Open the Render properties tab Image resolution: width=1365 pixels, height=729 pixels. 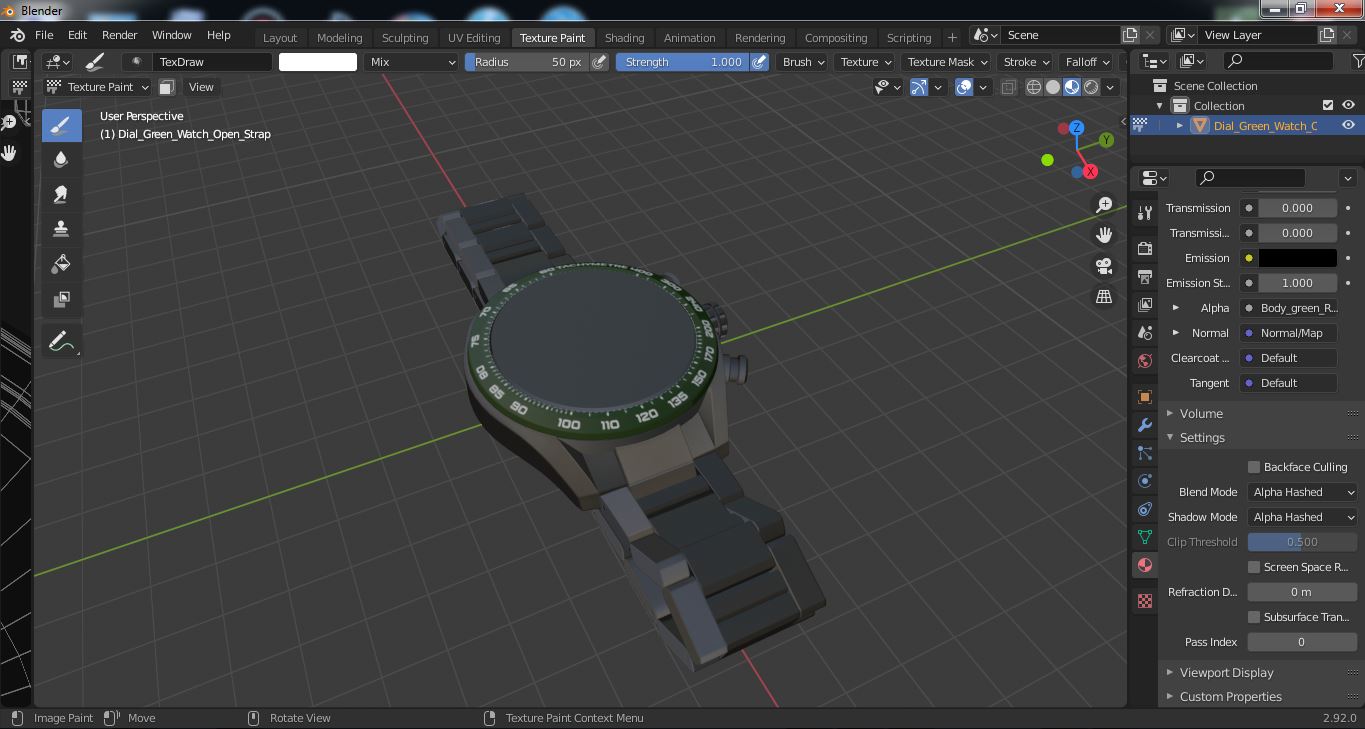tap(1145, 248)
